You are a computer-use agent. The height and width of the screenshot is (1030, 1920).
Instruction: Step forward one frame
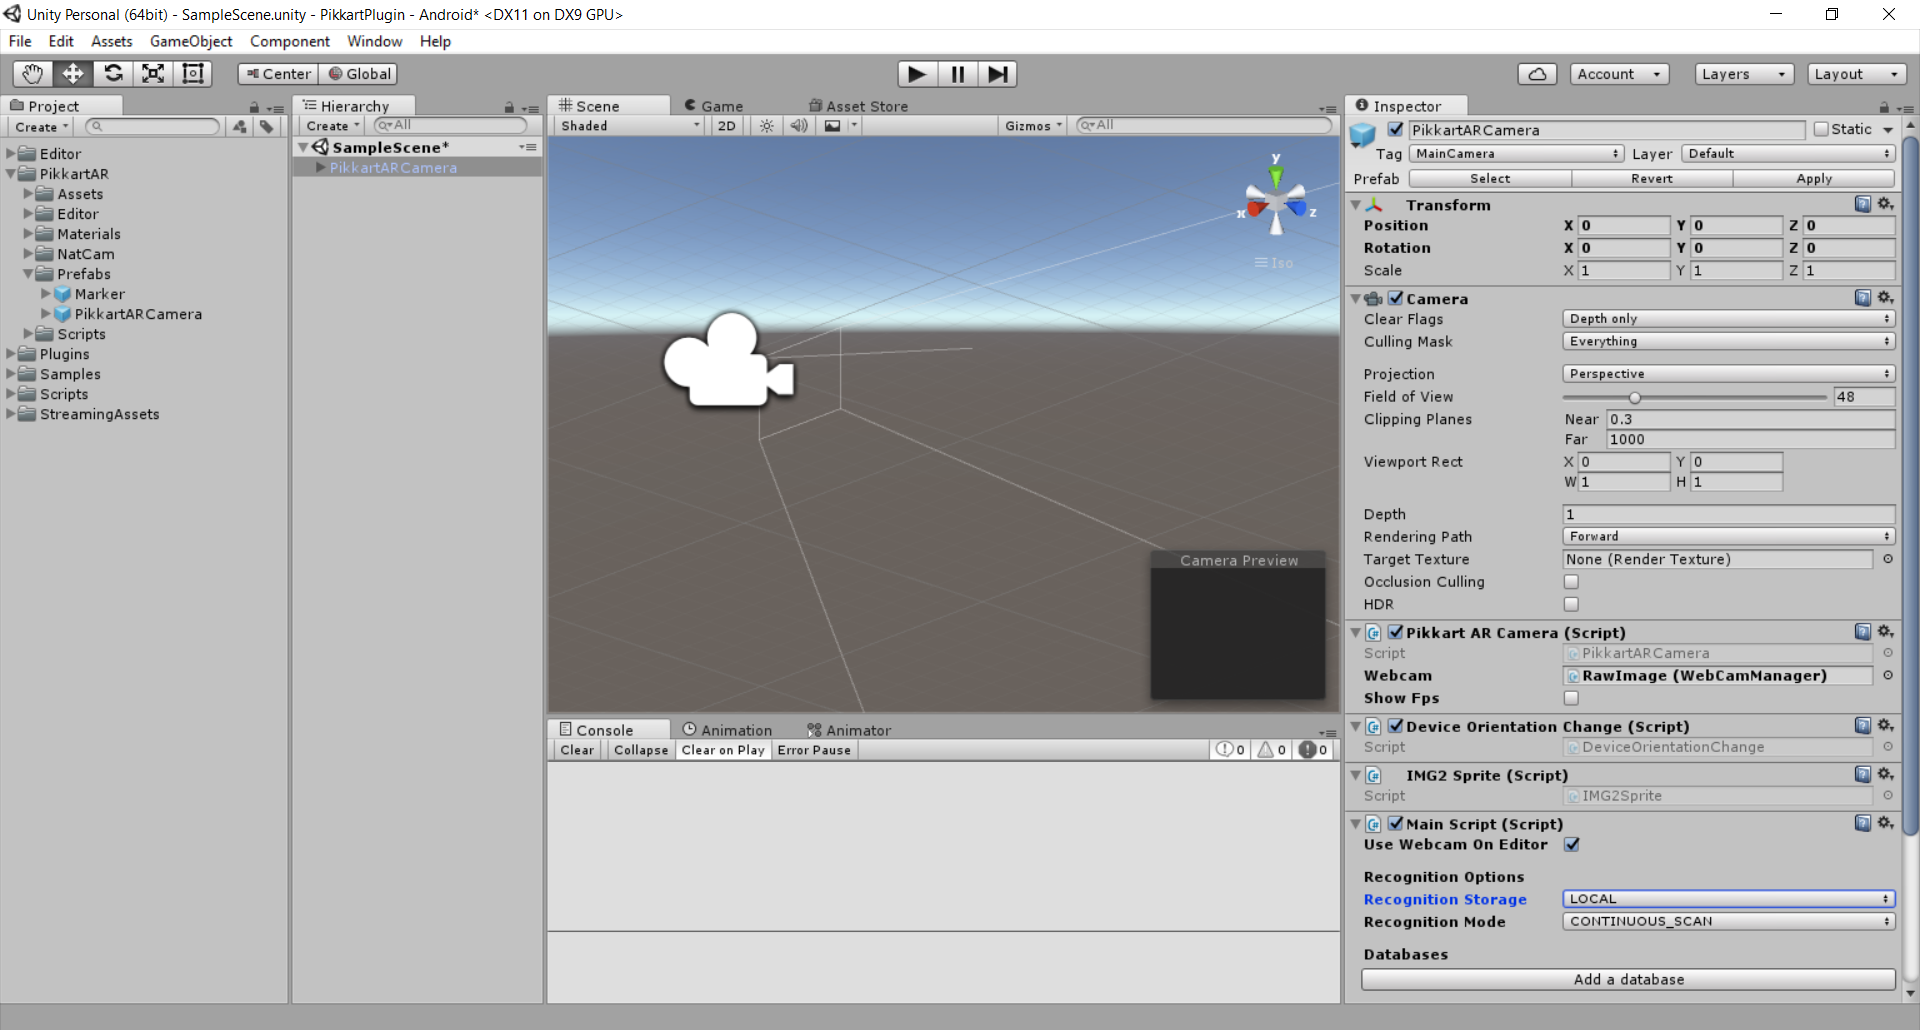click(997, 74)
